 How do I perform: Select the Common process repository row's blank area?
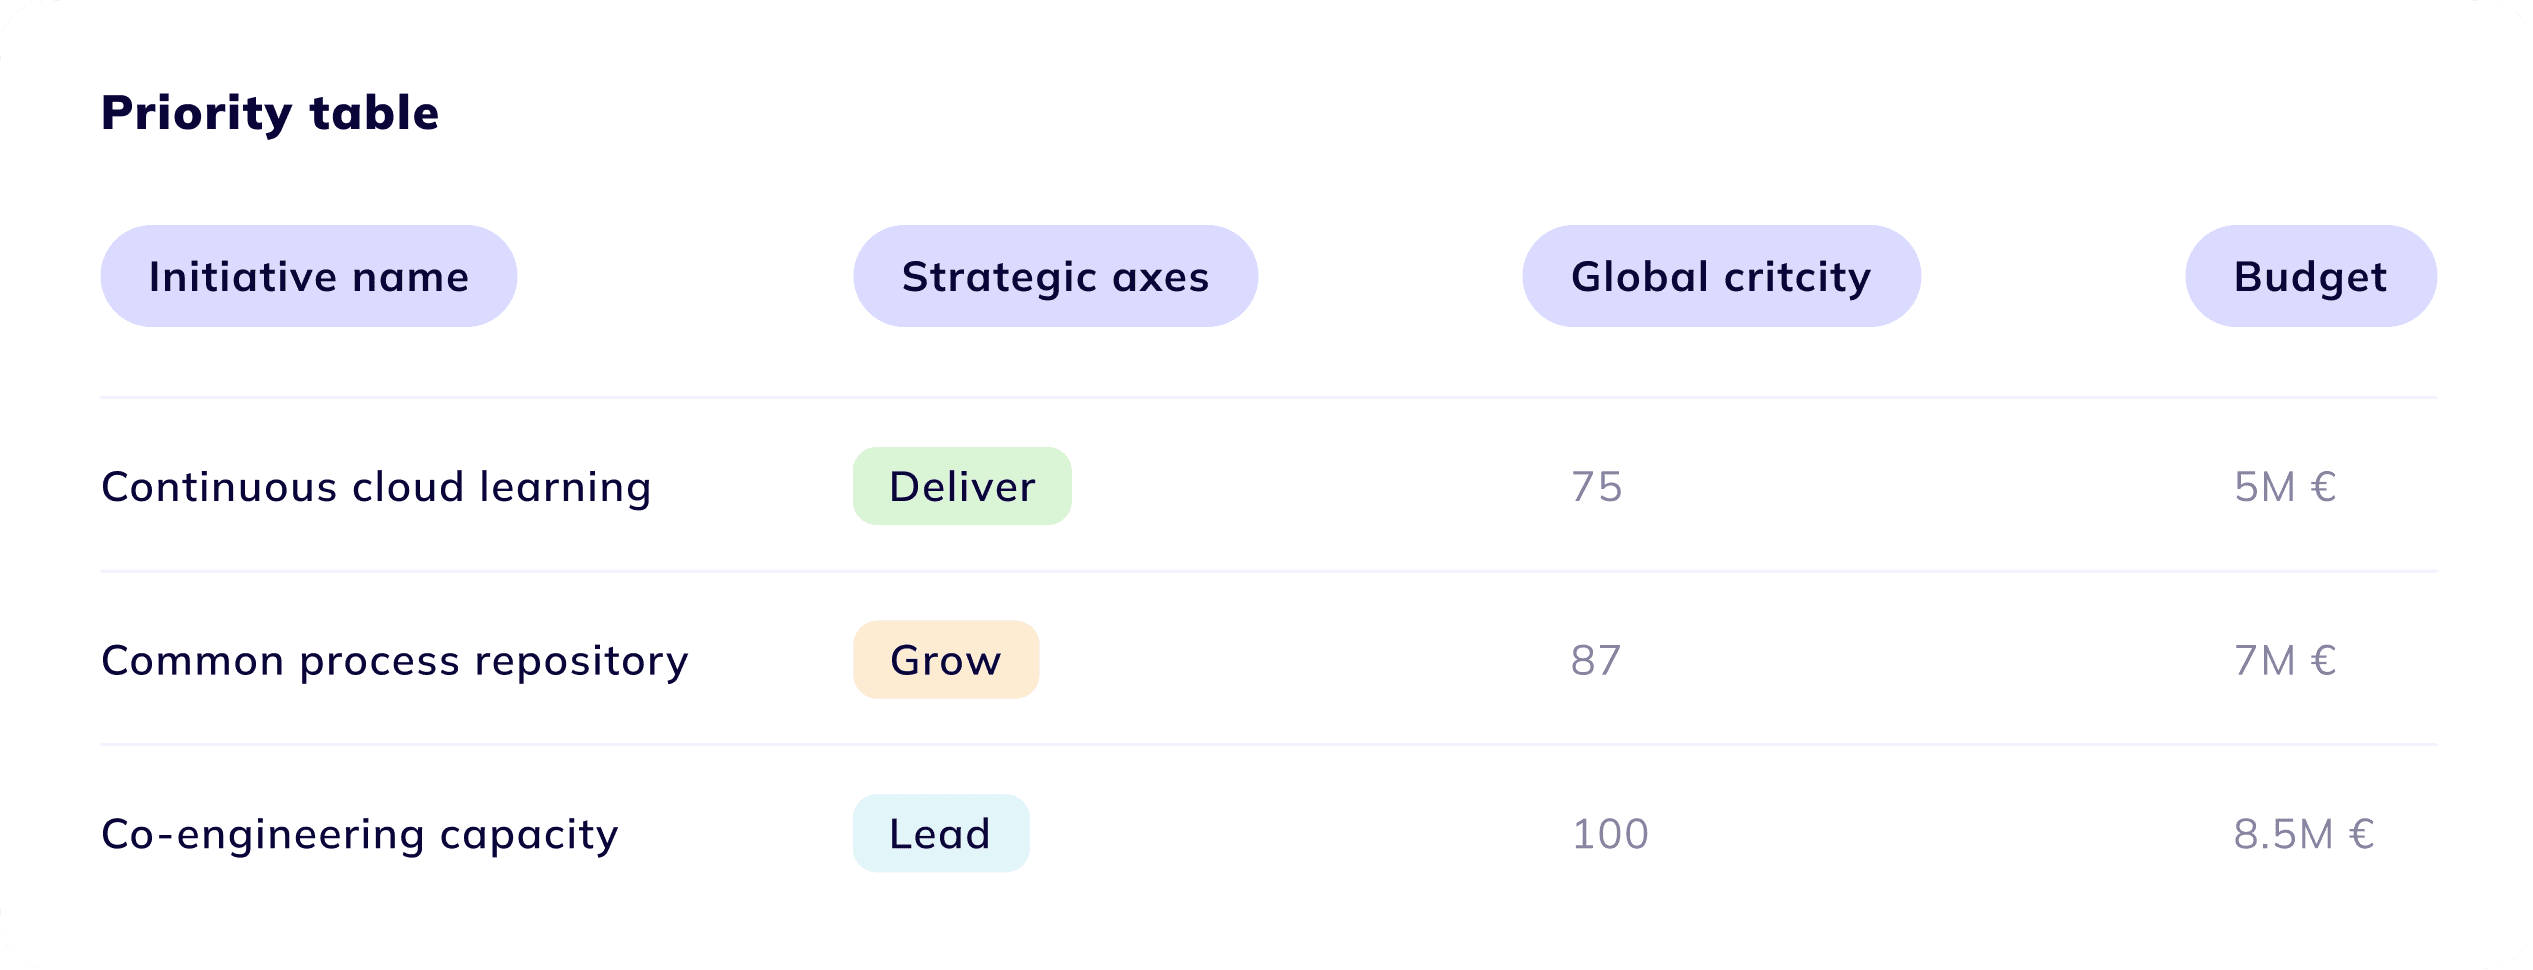click(1300, 660)
